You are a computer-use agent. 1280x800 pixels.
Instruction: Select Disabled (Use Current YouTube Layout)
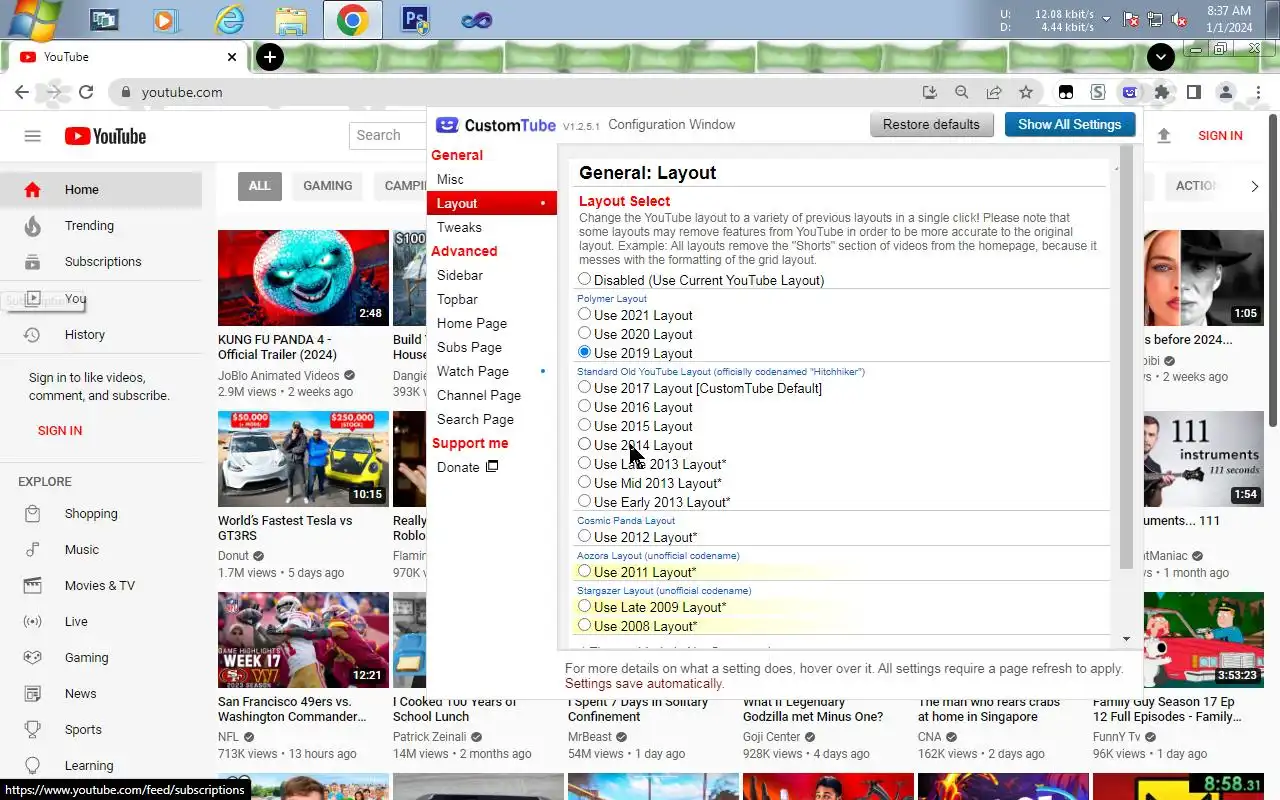click(x=585, y=280)
